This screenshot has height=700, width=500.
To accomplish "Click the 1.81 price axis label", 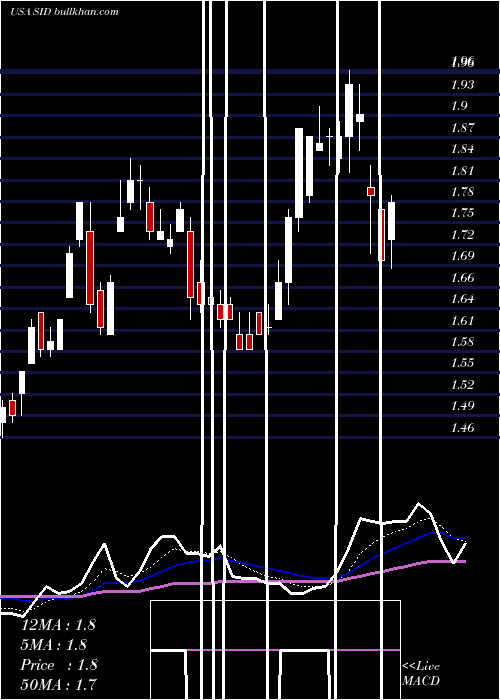I will [x=462, y=171].
